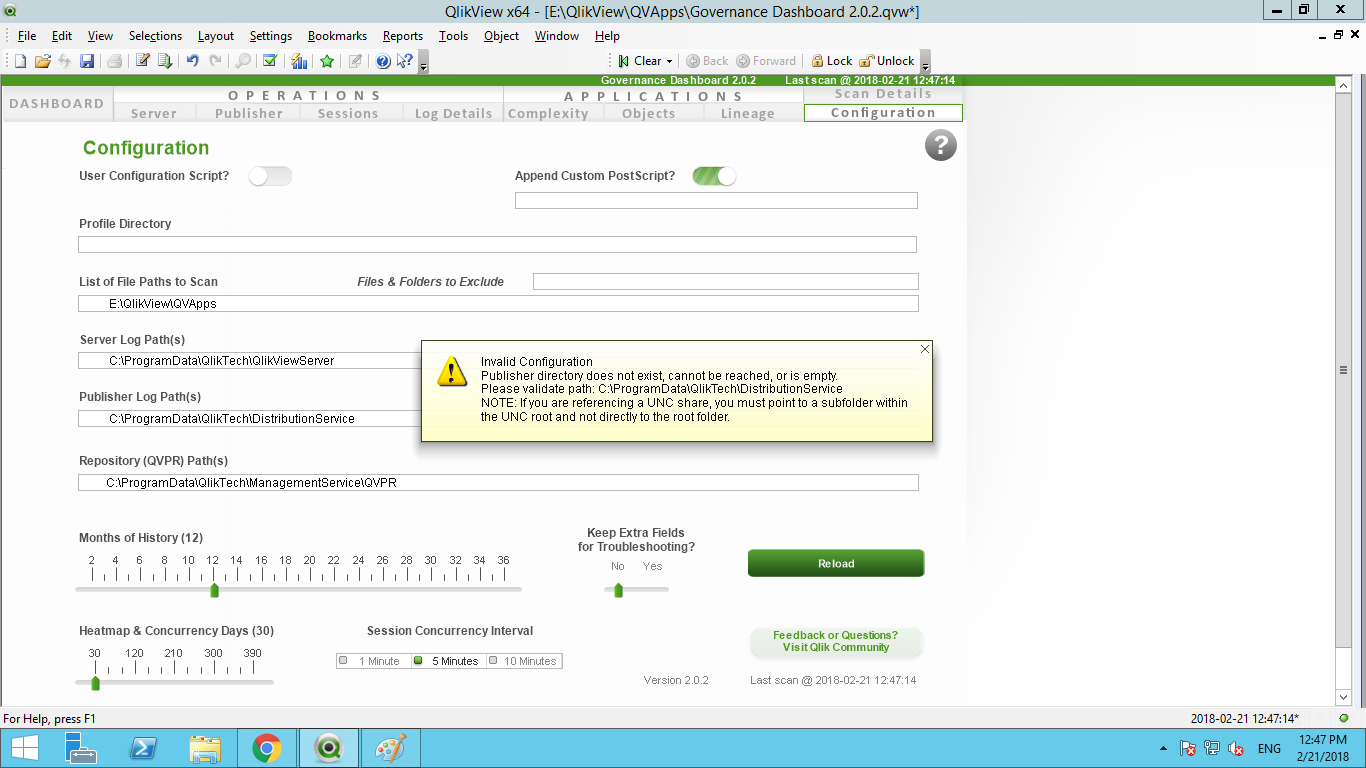This screenshot has width=1366, height=768.
Task: Click the Repository (QVPR) Path input field
Action: 498,483
